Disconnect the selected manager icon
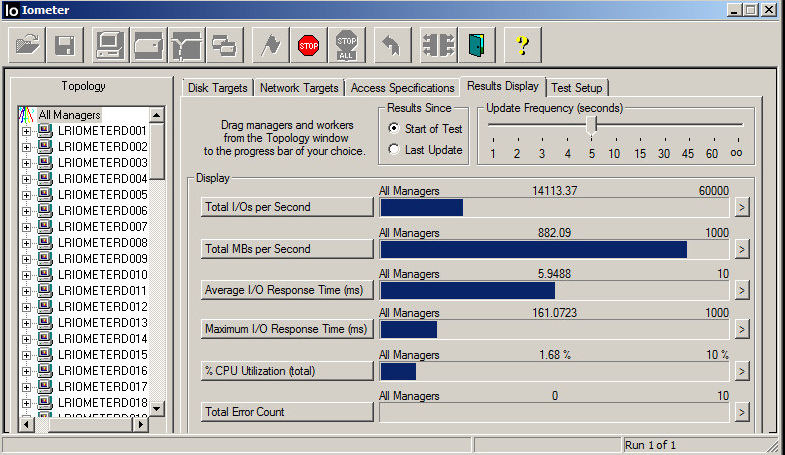The height and width of the screenshot is (455, 785). point(439,45)
